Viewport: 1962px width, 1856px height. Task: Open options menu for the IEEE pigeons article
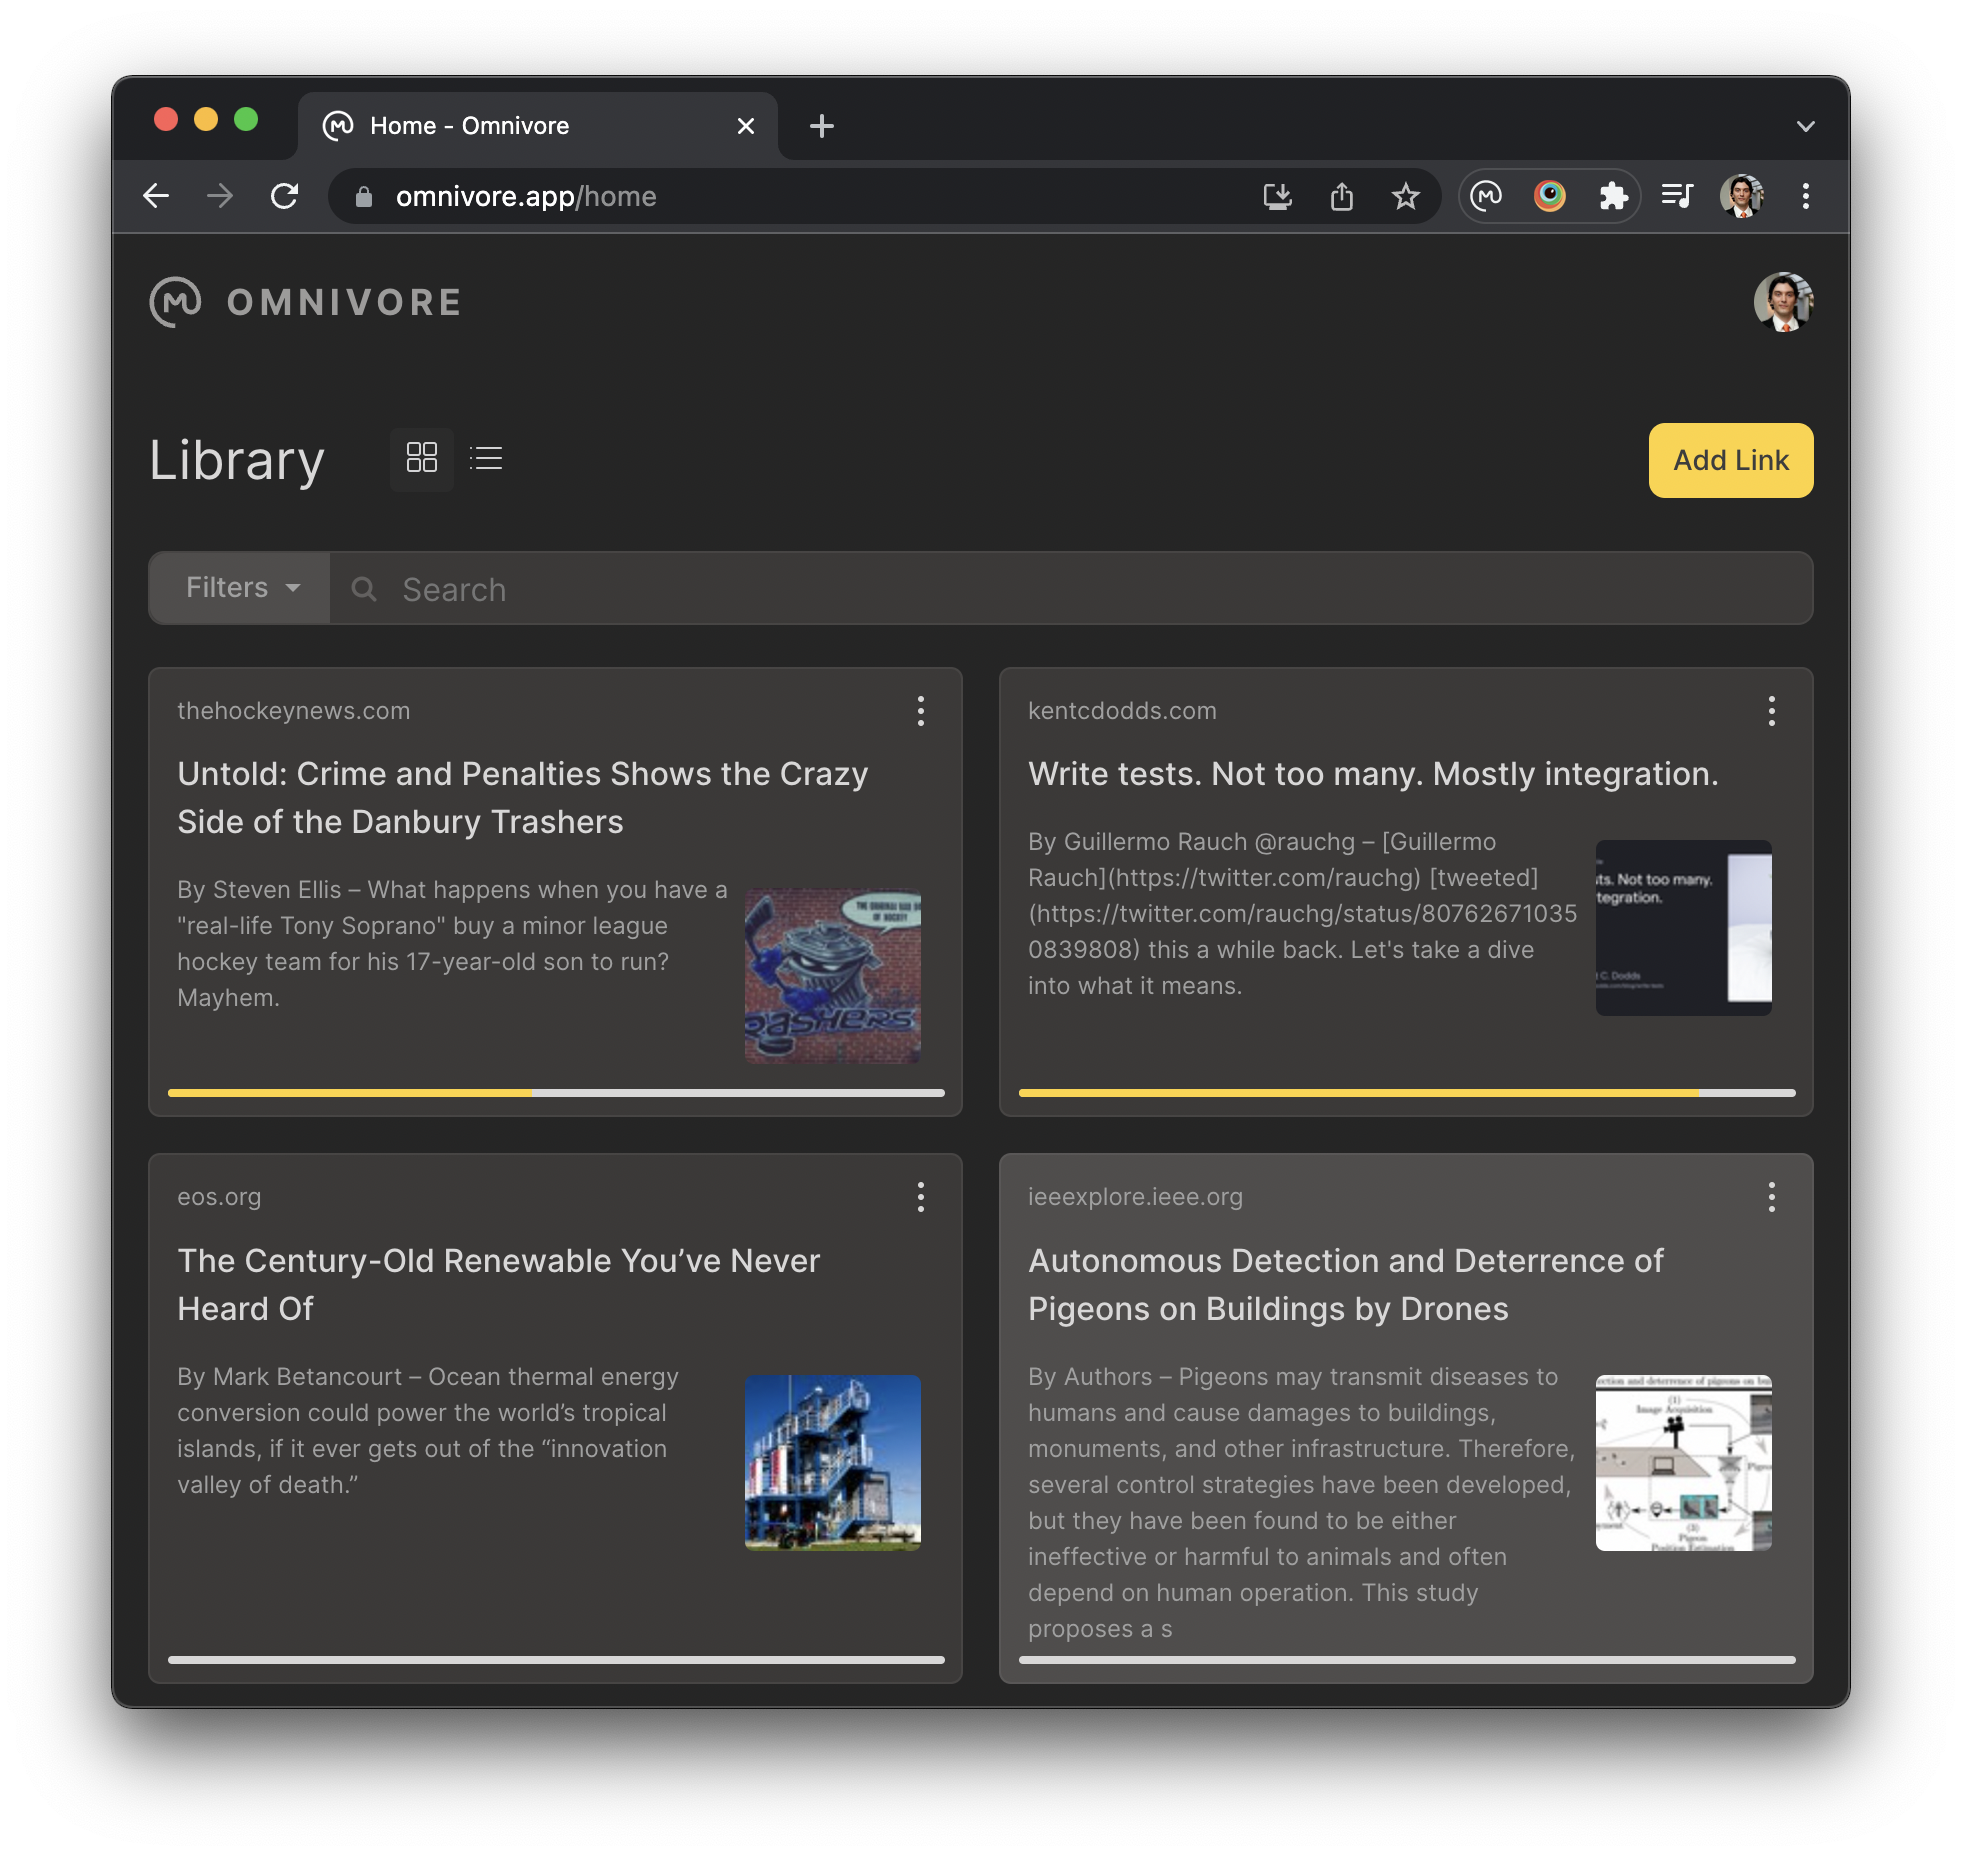click(x=1771, y=1197)
